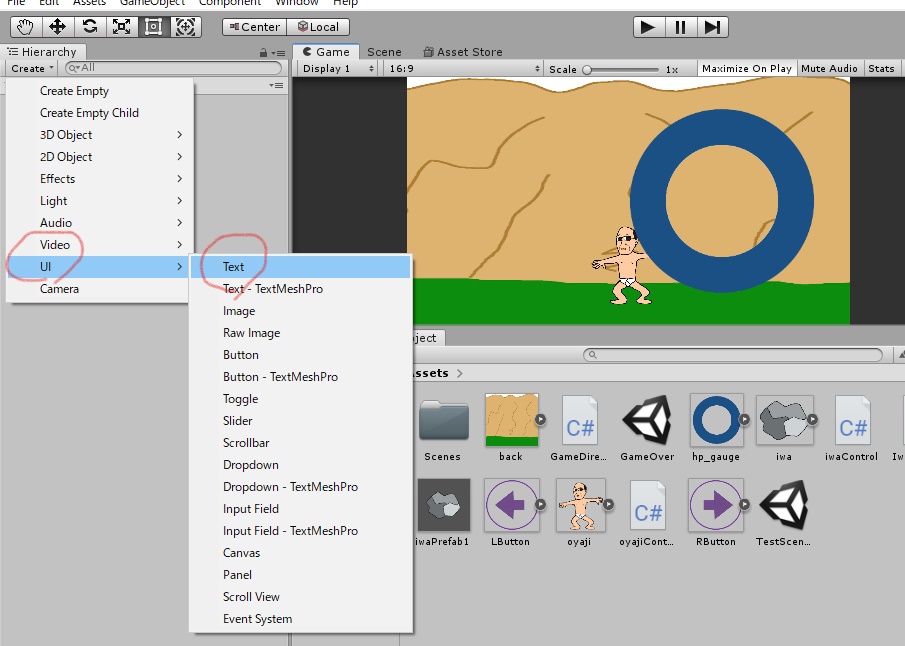Choose Create Empty from menu
Screen dimensions: 905x646
100,91
